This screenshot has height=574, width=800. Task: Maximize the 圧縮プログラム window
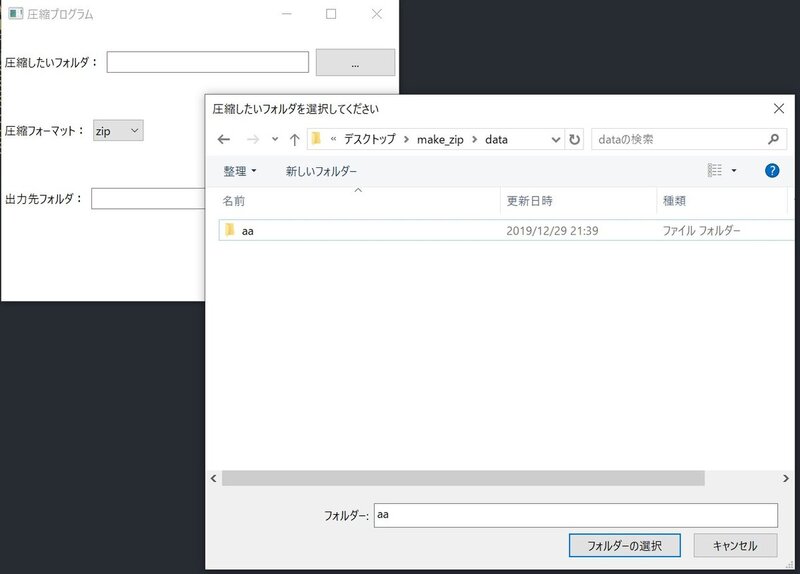coord(331,14)
